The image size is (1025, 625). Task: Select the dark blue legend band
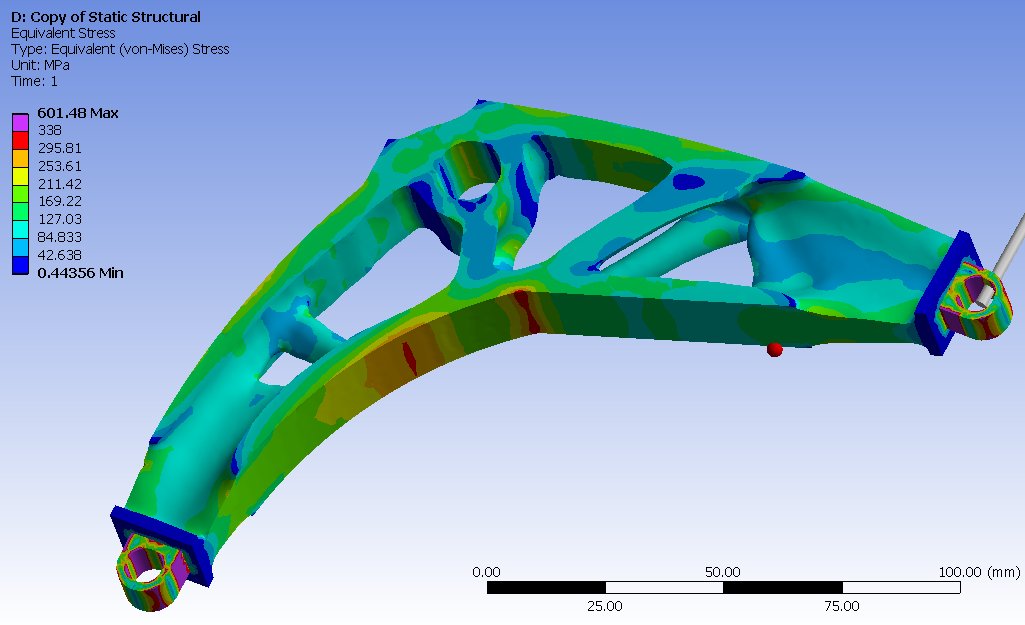[20, 265]
